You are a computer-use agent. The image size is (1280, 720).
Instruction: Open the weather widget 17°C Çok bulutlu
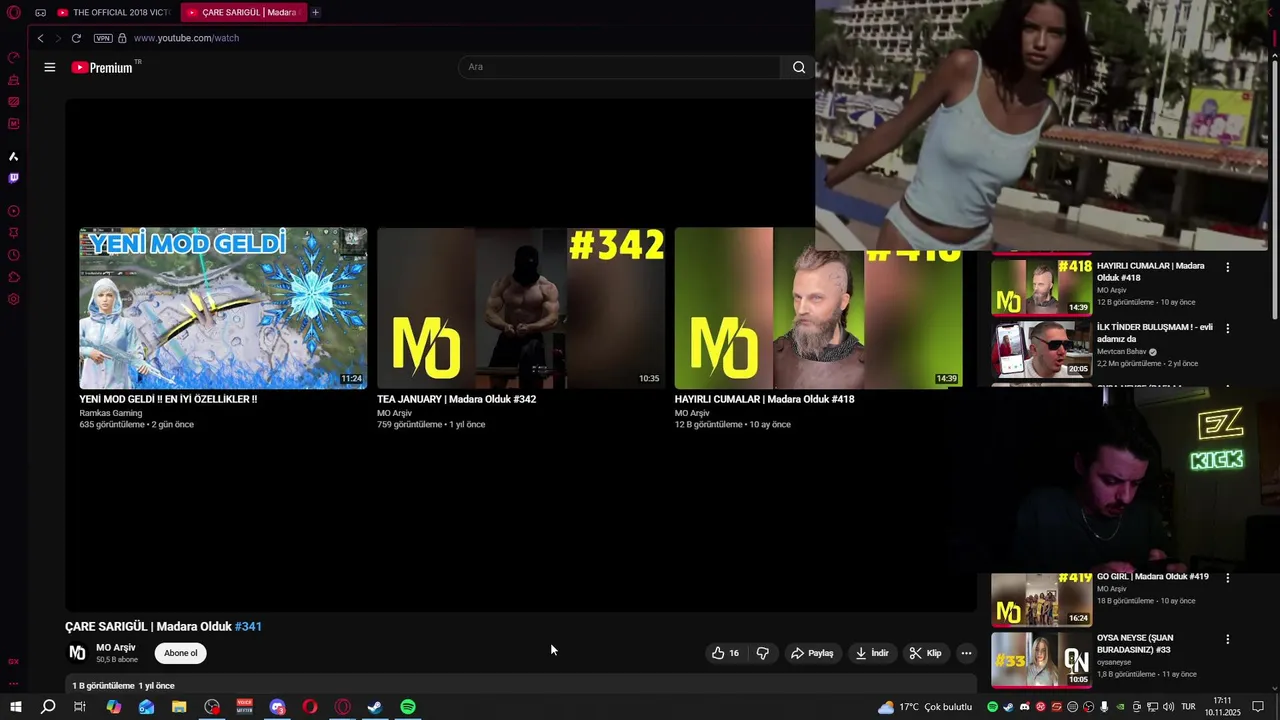925,707
